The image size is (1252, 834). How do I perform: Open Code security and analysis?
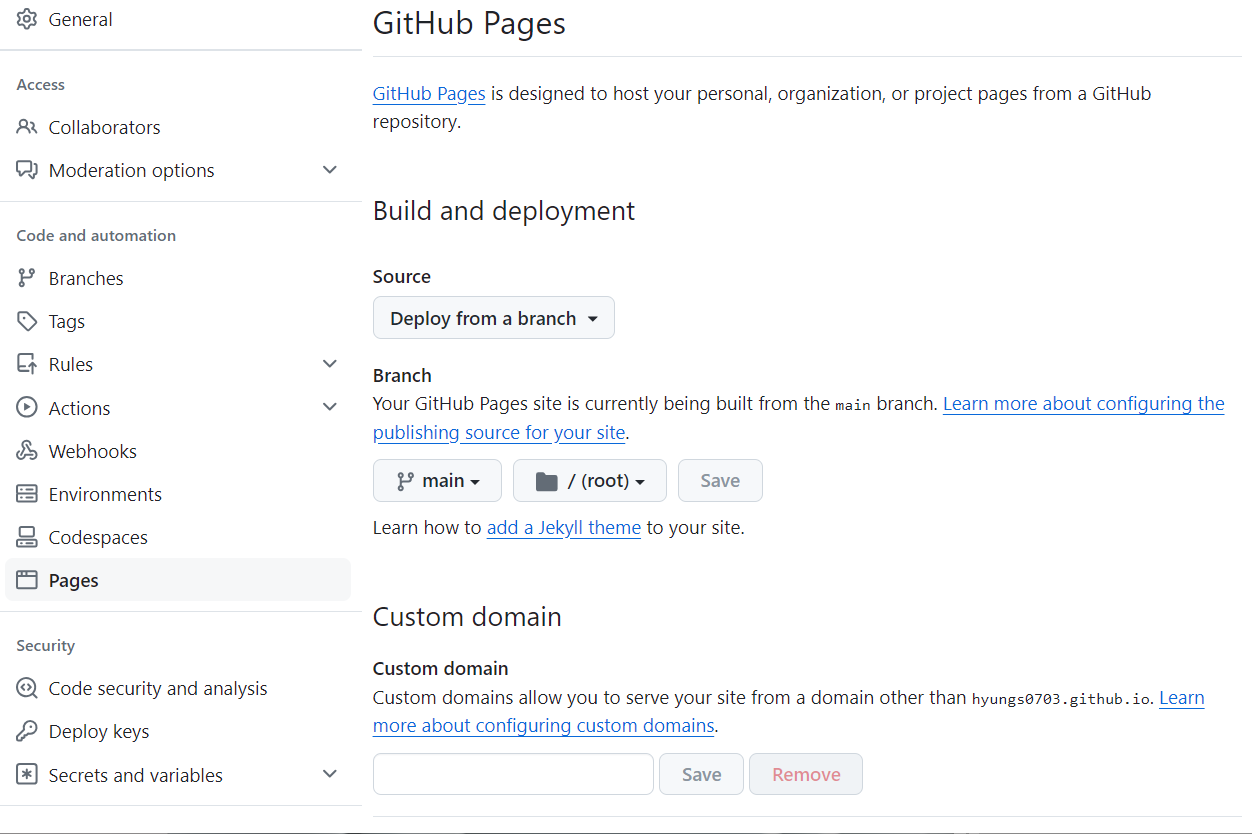pyautogui.click(x=178, y=688)
